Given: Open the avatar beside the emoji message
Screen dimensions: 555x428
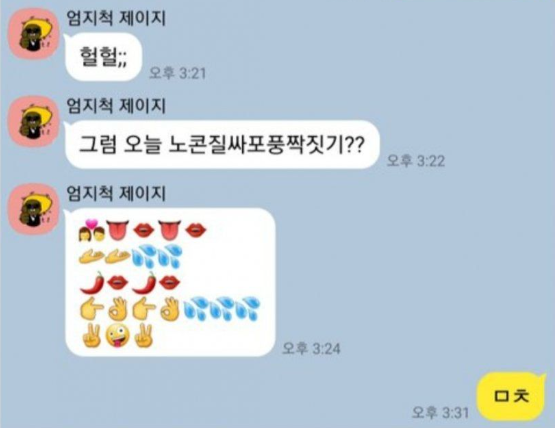Looking at the screenshot, I should pos(34,209).
